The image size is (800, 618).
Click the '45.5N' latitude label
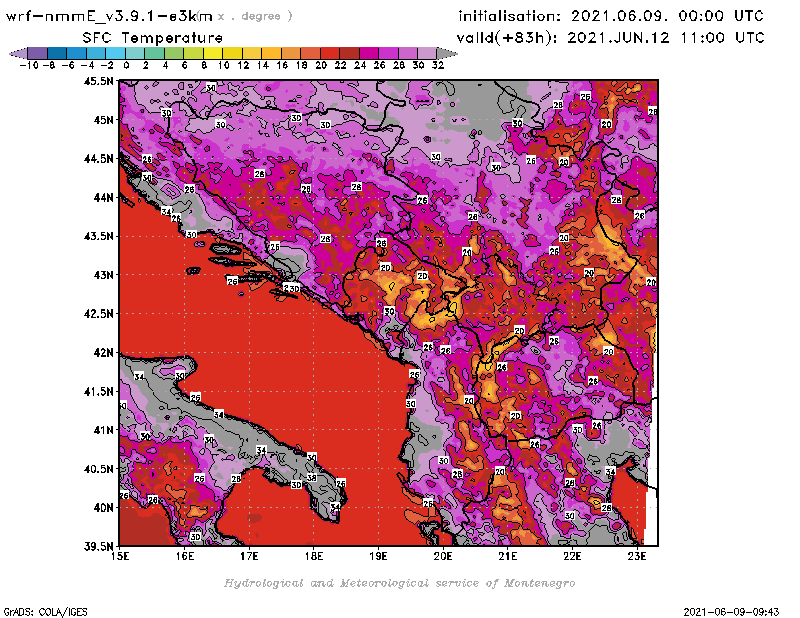(x=98, y=81)
